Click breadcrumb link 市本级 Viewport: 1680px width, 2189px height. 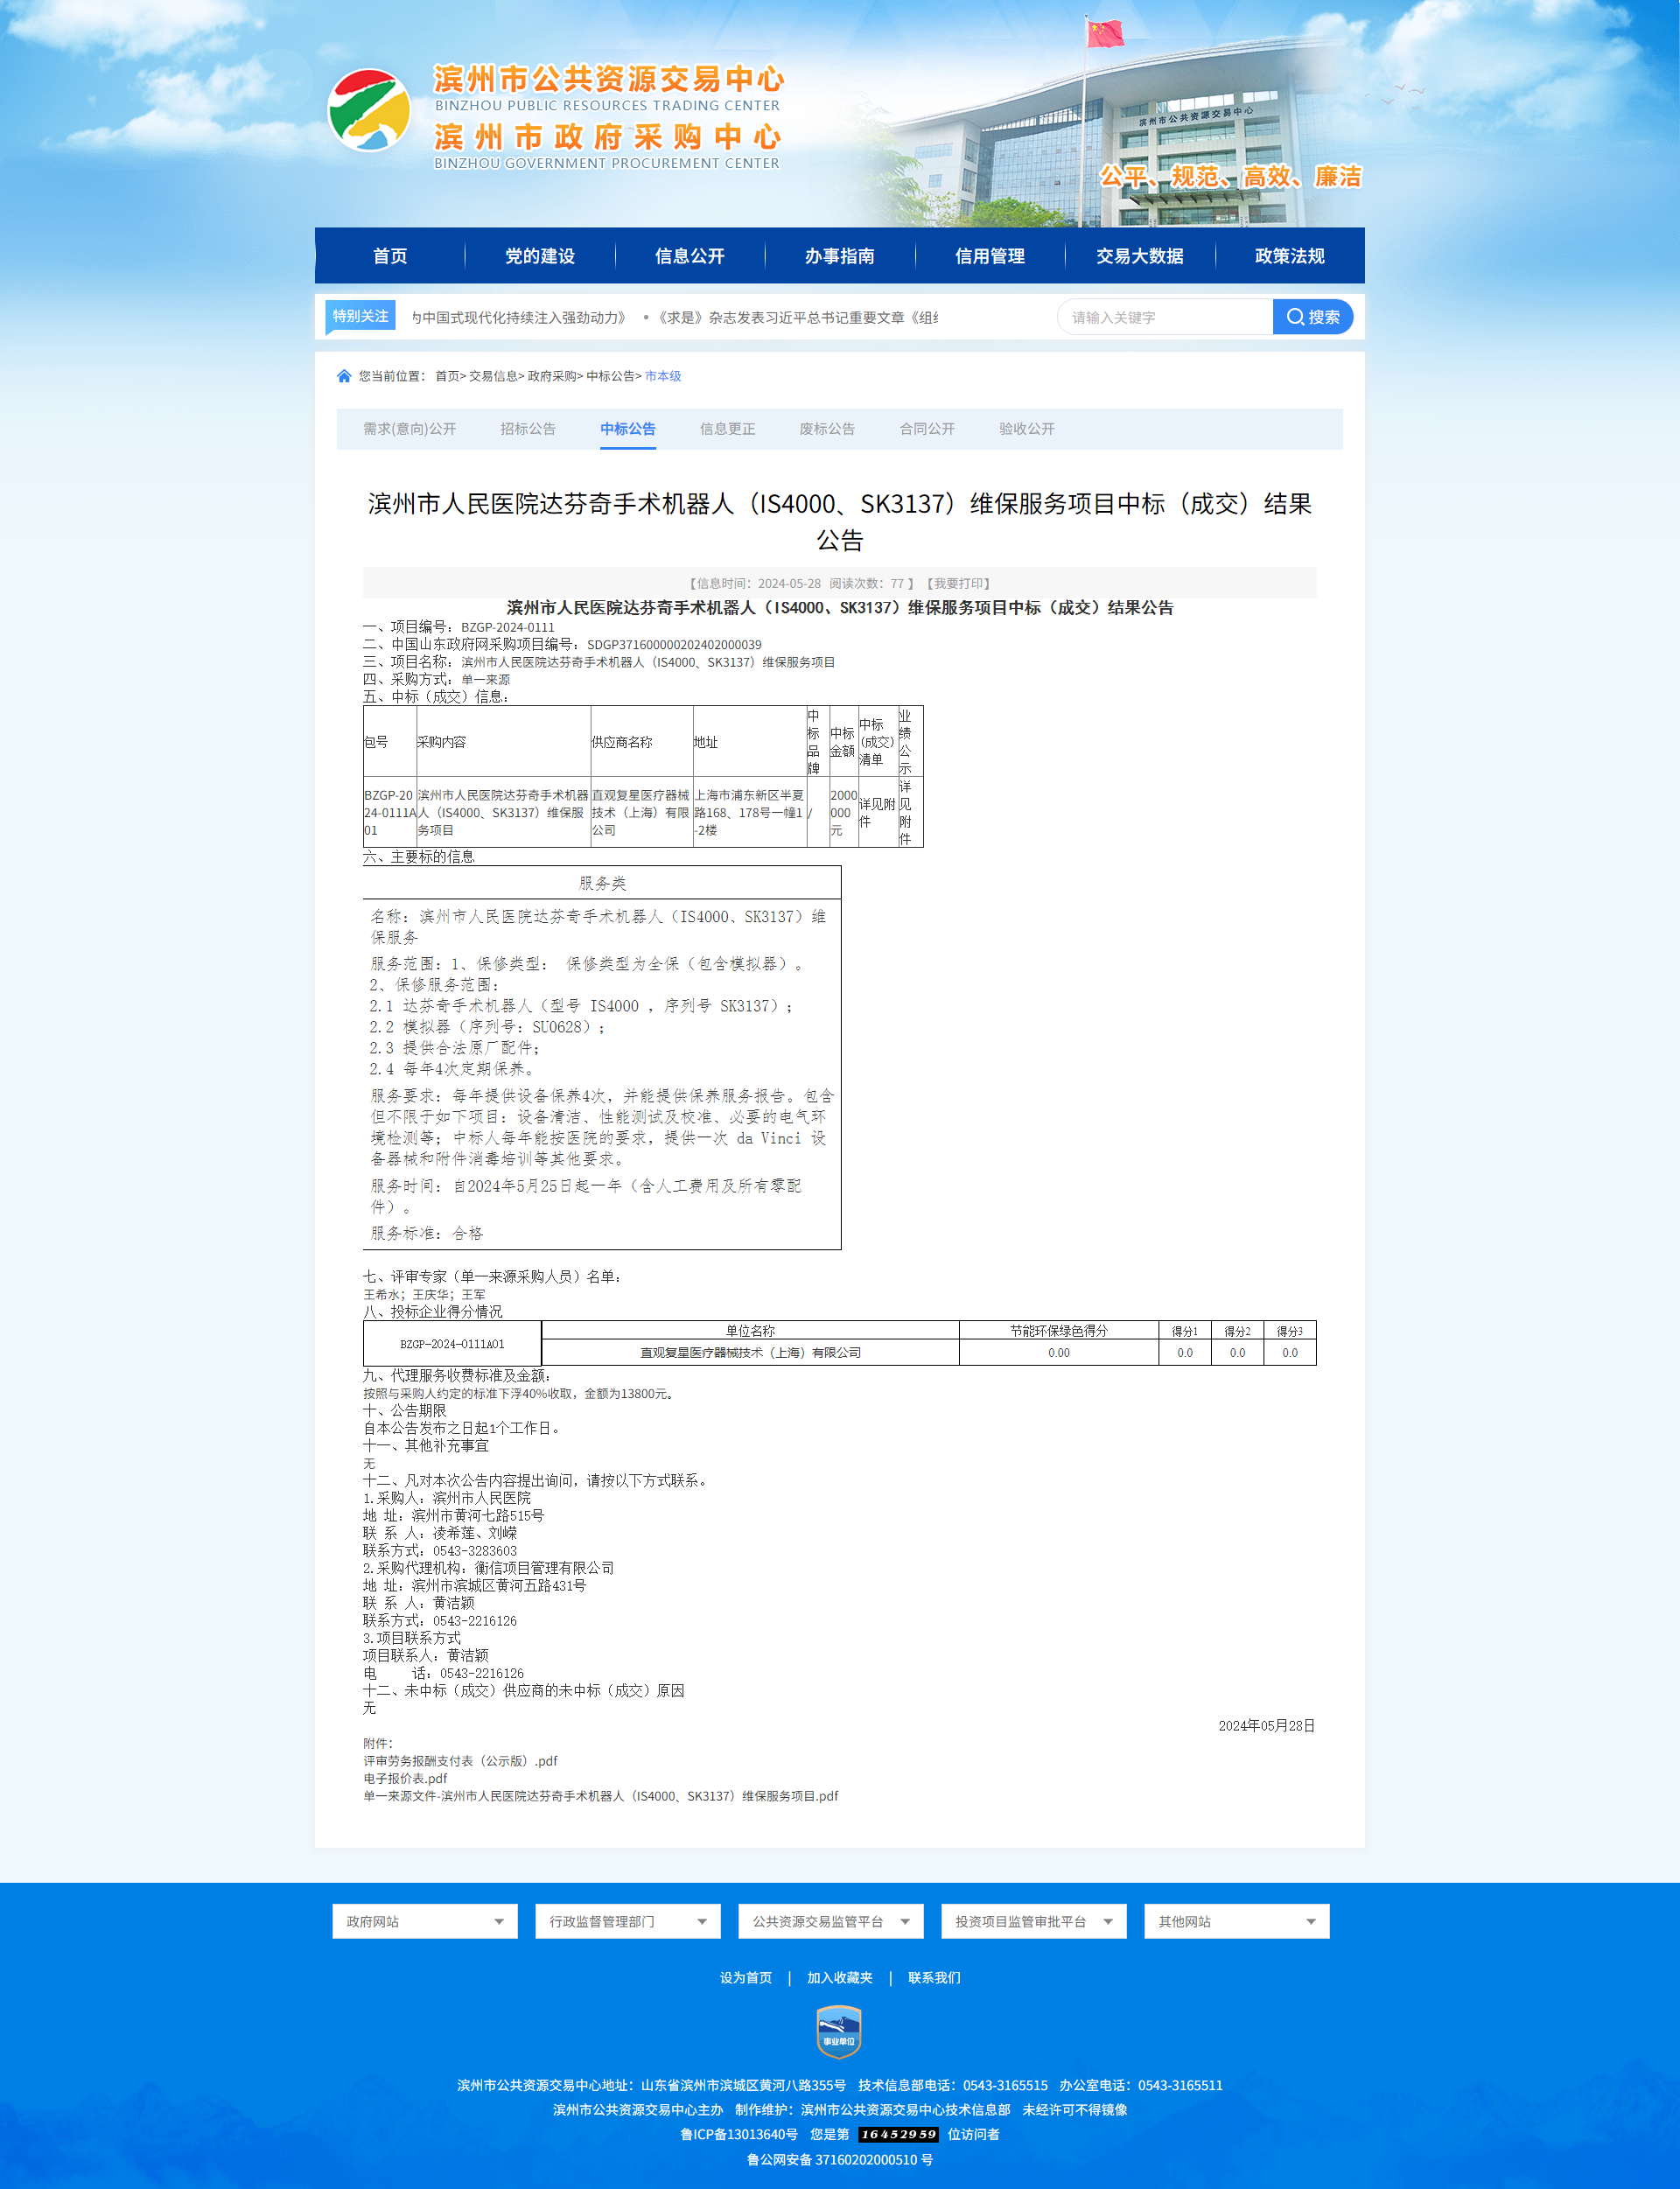663,376
